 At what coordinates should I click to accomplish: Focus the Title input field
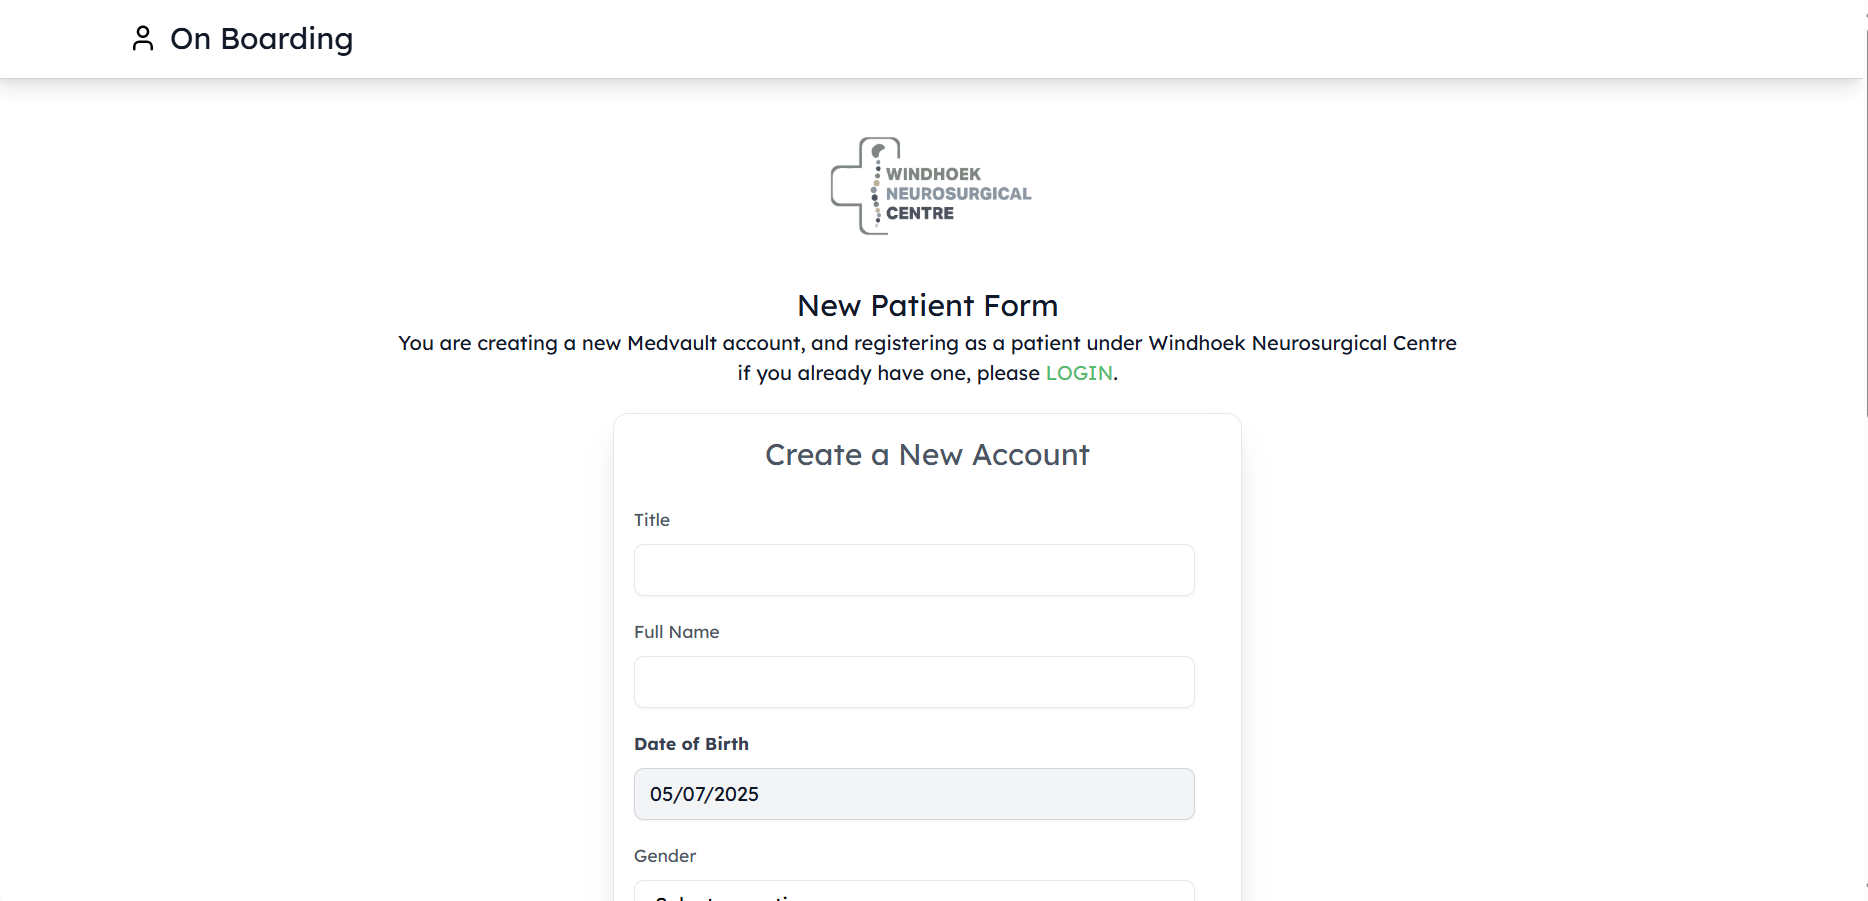coord(913,570)
